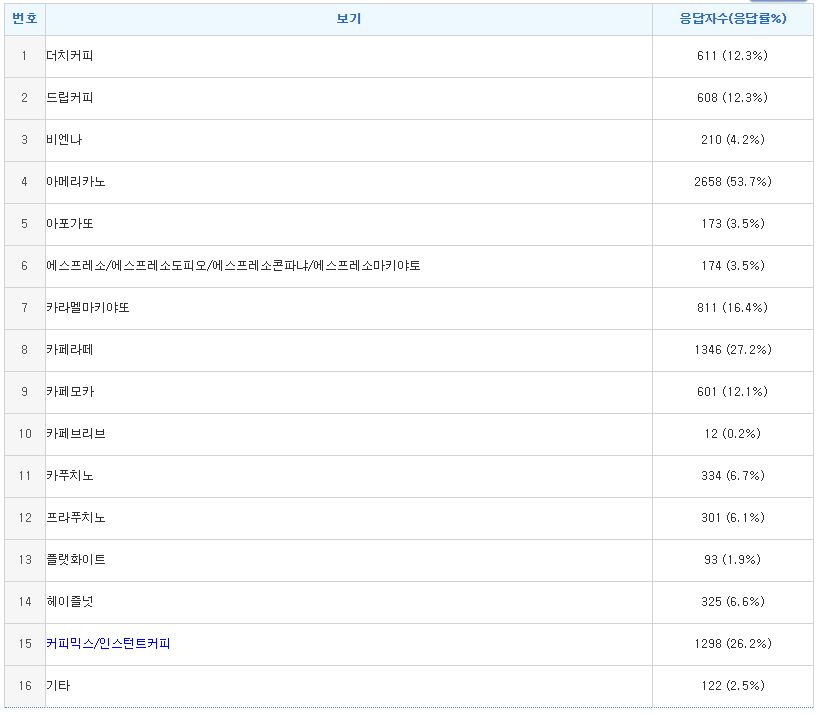Select the value 174 (3.5%)
820x714 pixels.
click(x=733, y=265)
